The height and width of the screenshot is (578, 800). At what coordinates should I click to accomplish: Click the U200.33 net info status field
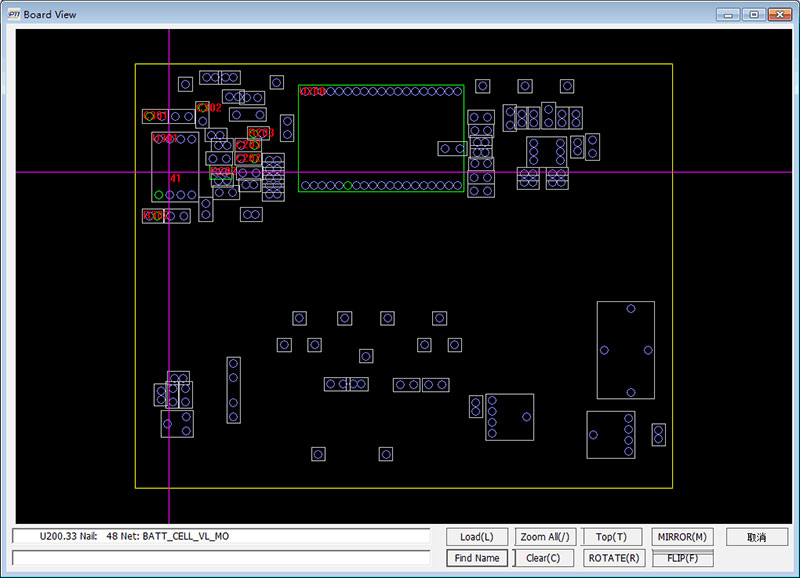pyautogui.click(x=224, y=537)
